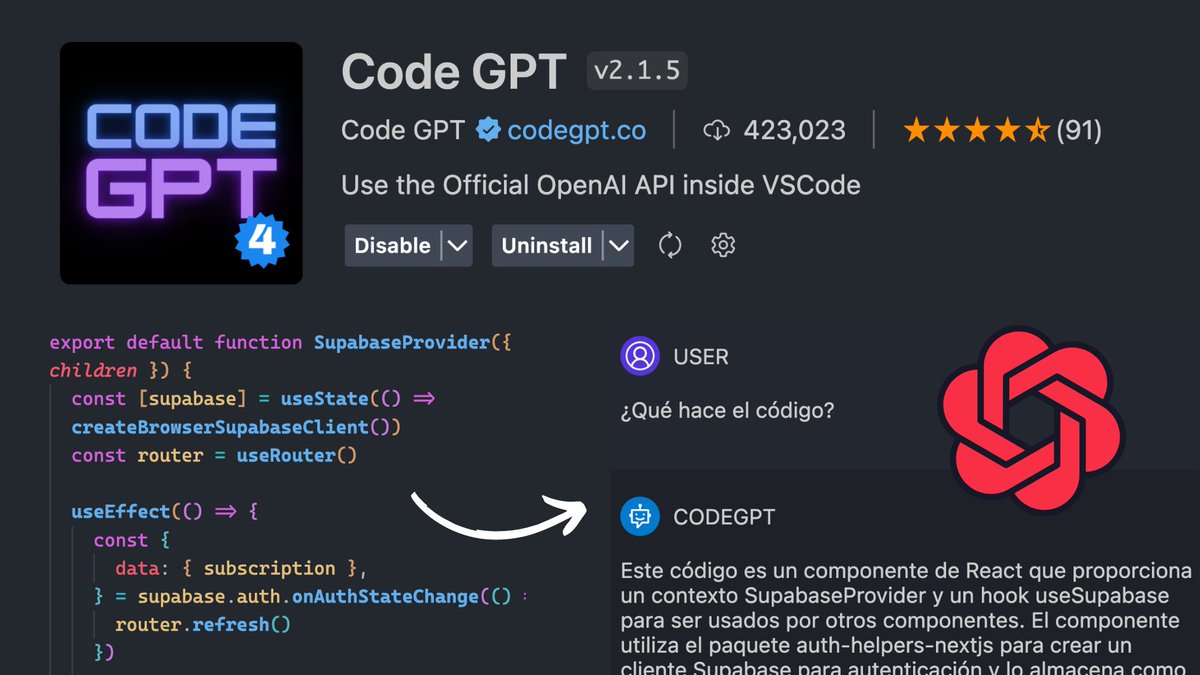The image size is (1200, 675).
Task: Click the Code GPT extension title
Action: coord(455,72)
